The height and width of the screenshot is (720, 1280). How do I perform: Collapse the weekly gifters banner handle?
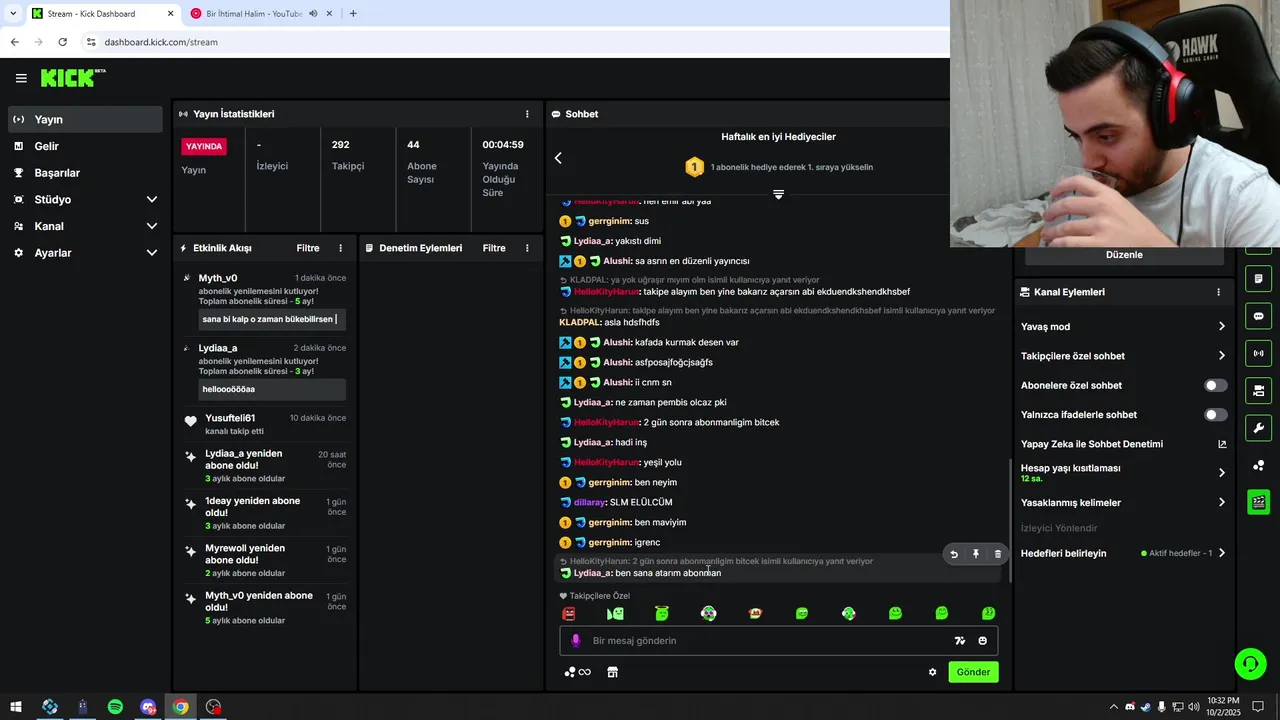pos(778,194)
